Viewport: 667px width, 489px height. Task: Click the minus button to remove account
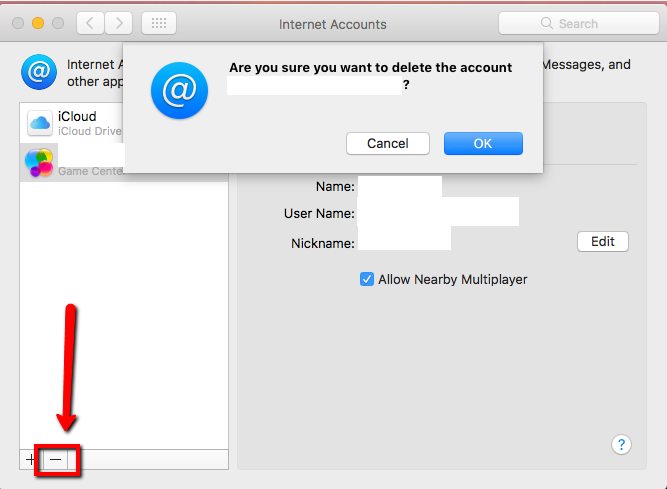click(55, 460)
